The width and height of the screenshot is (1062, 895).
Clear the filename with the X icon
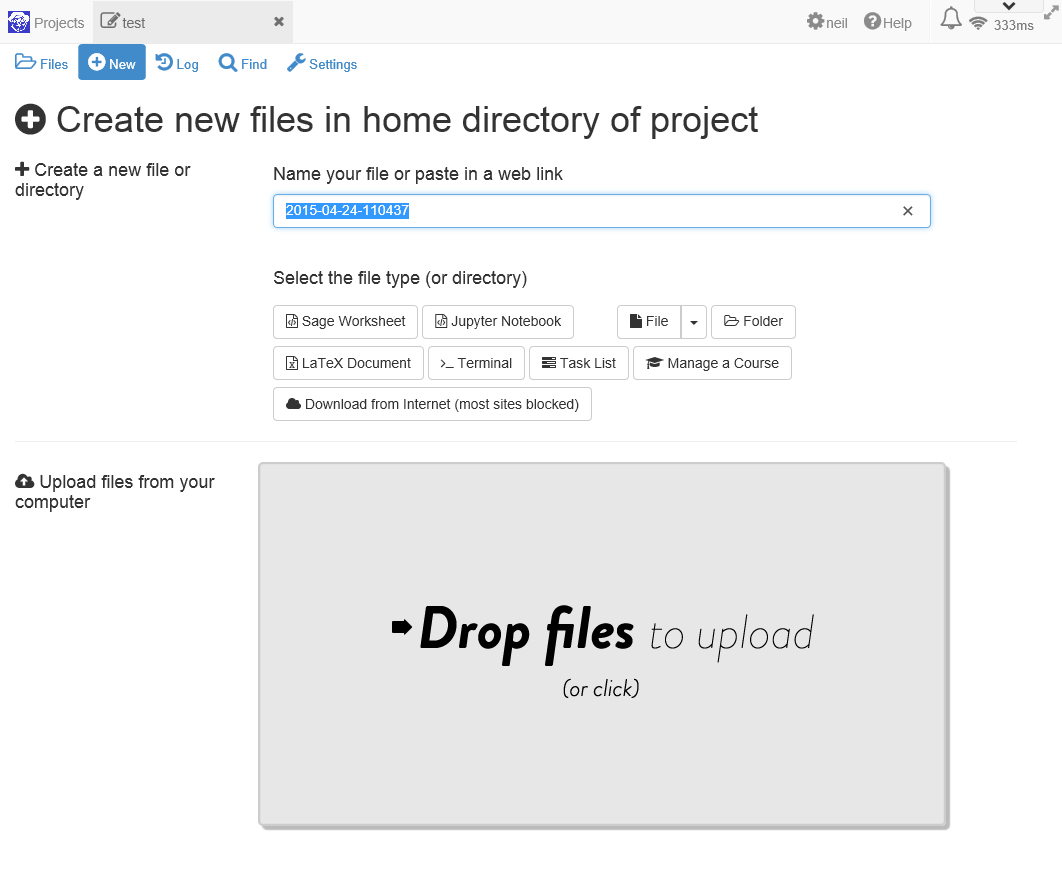(908, 211)
